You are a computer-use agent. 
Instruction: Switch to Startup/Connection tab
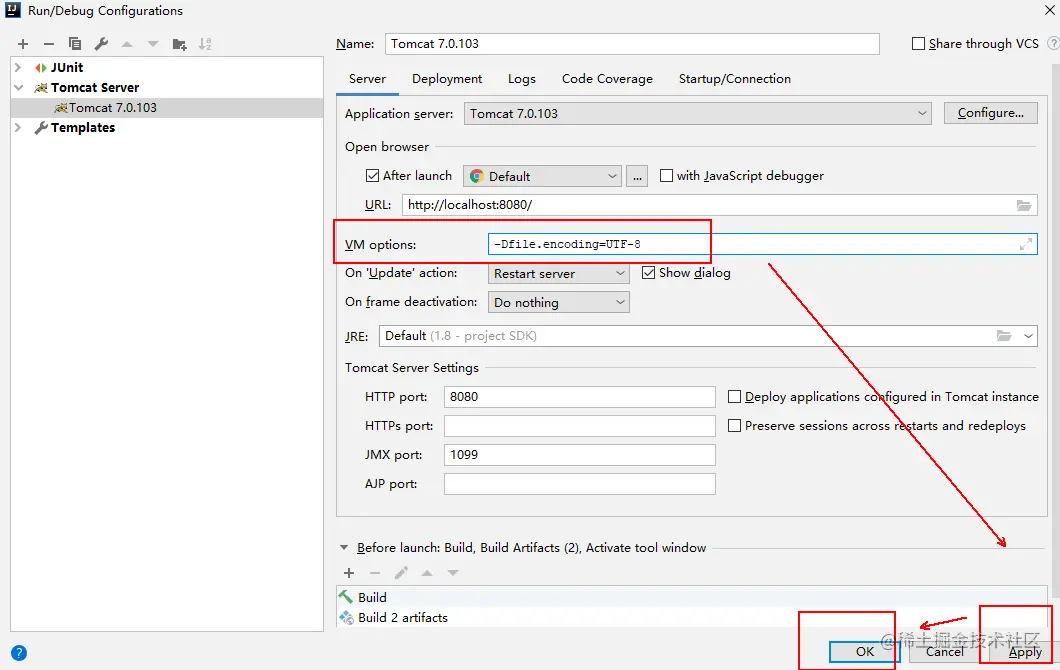click(735, 79)
